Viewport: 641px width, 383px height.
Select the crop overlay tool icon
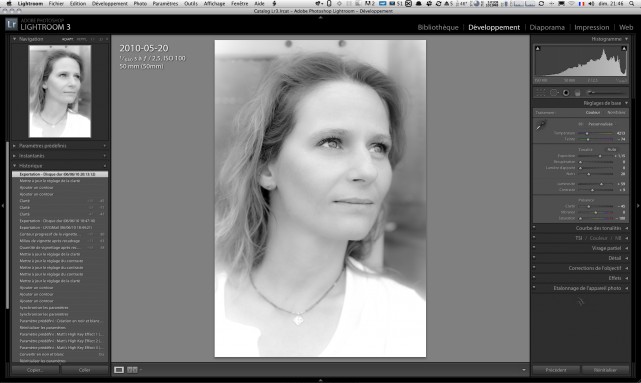(x=540, y=93)
